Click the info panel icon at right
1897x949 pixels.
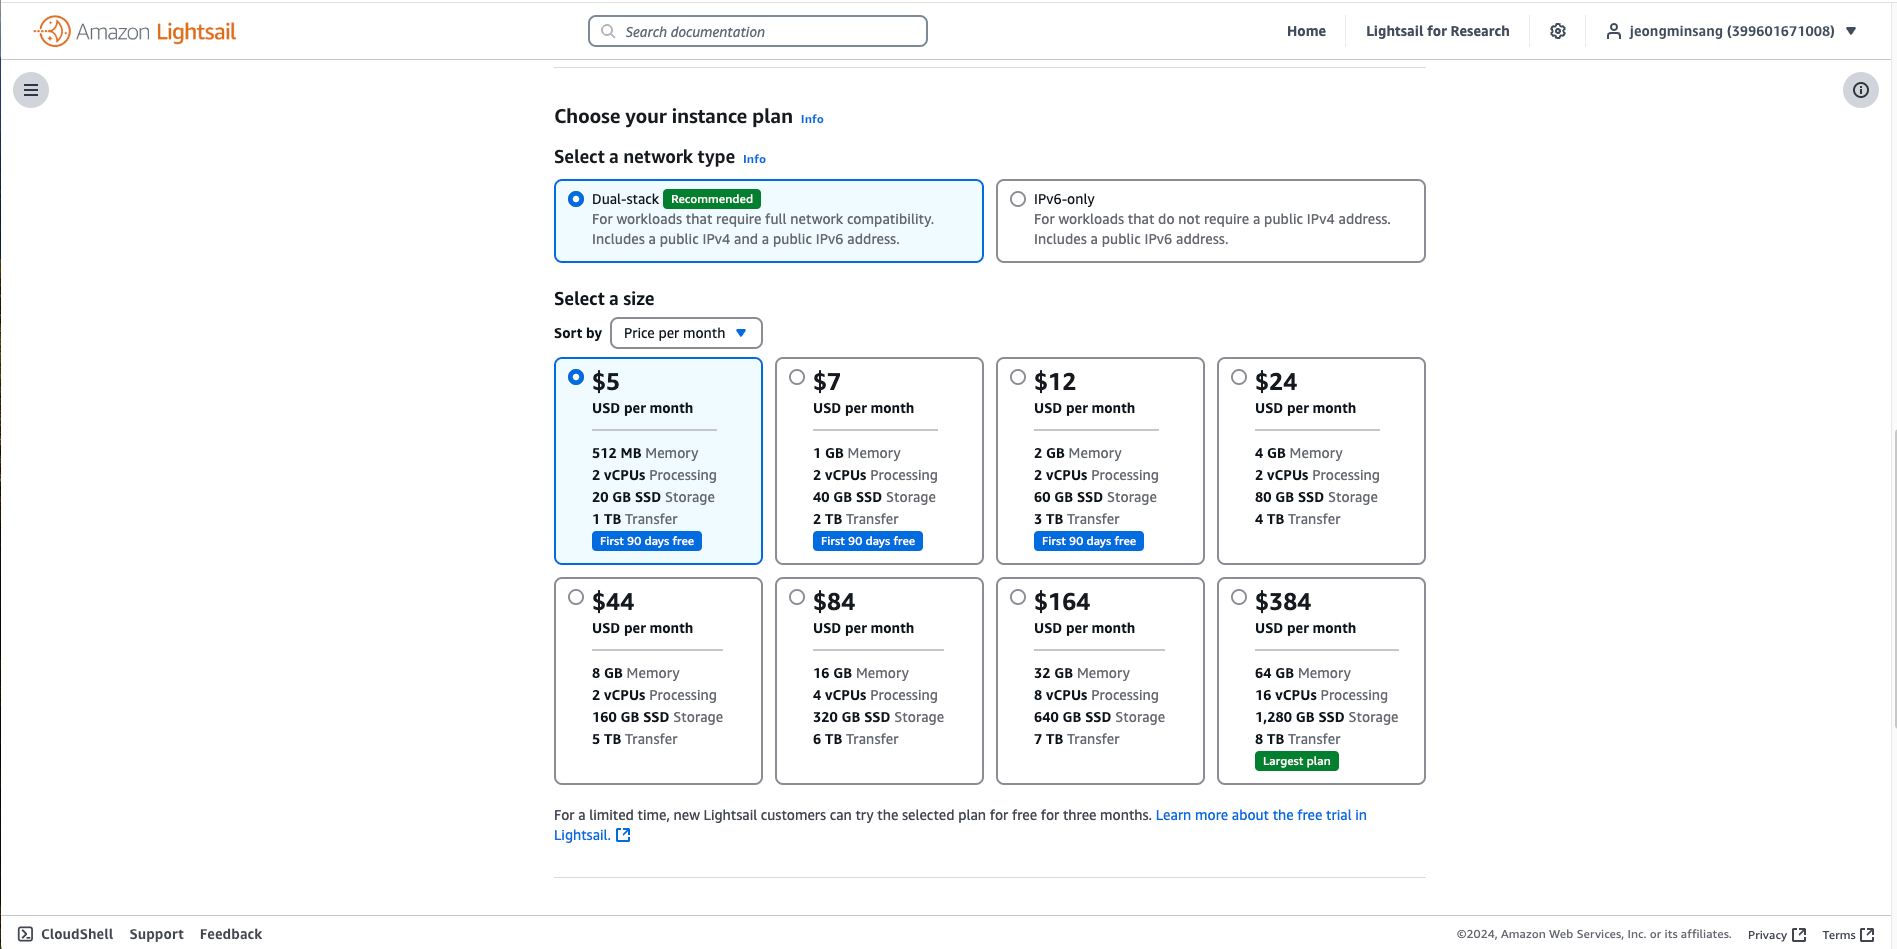1861,90
